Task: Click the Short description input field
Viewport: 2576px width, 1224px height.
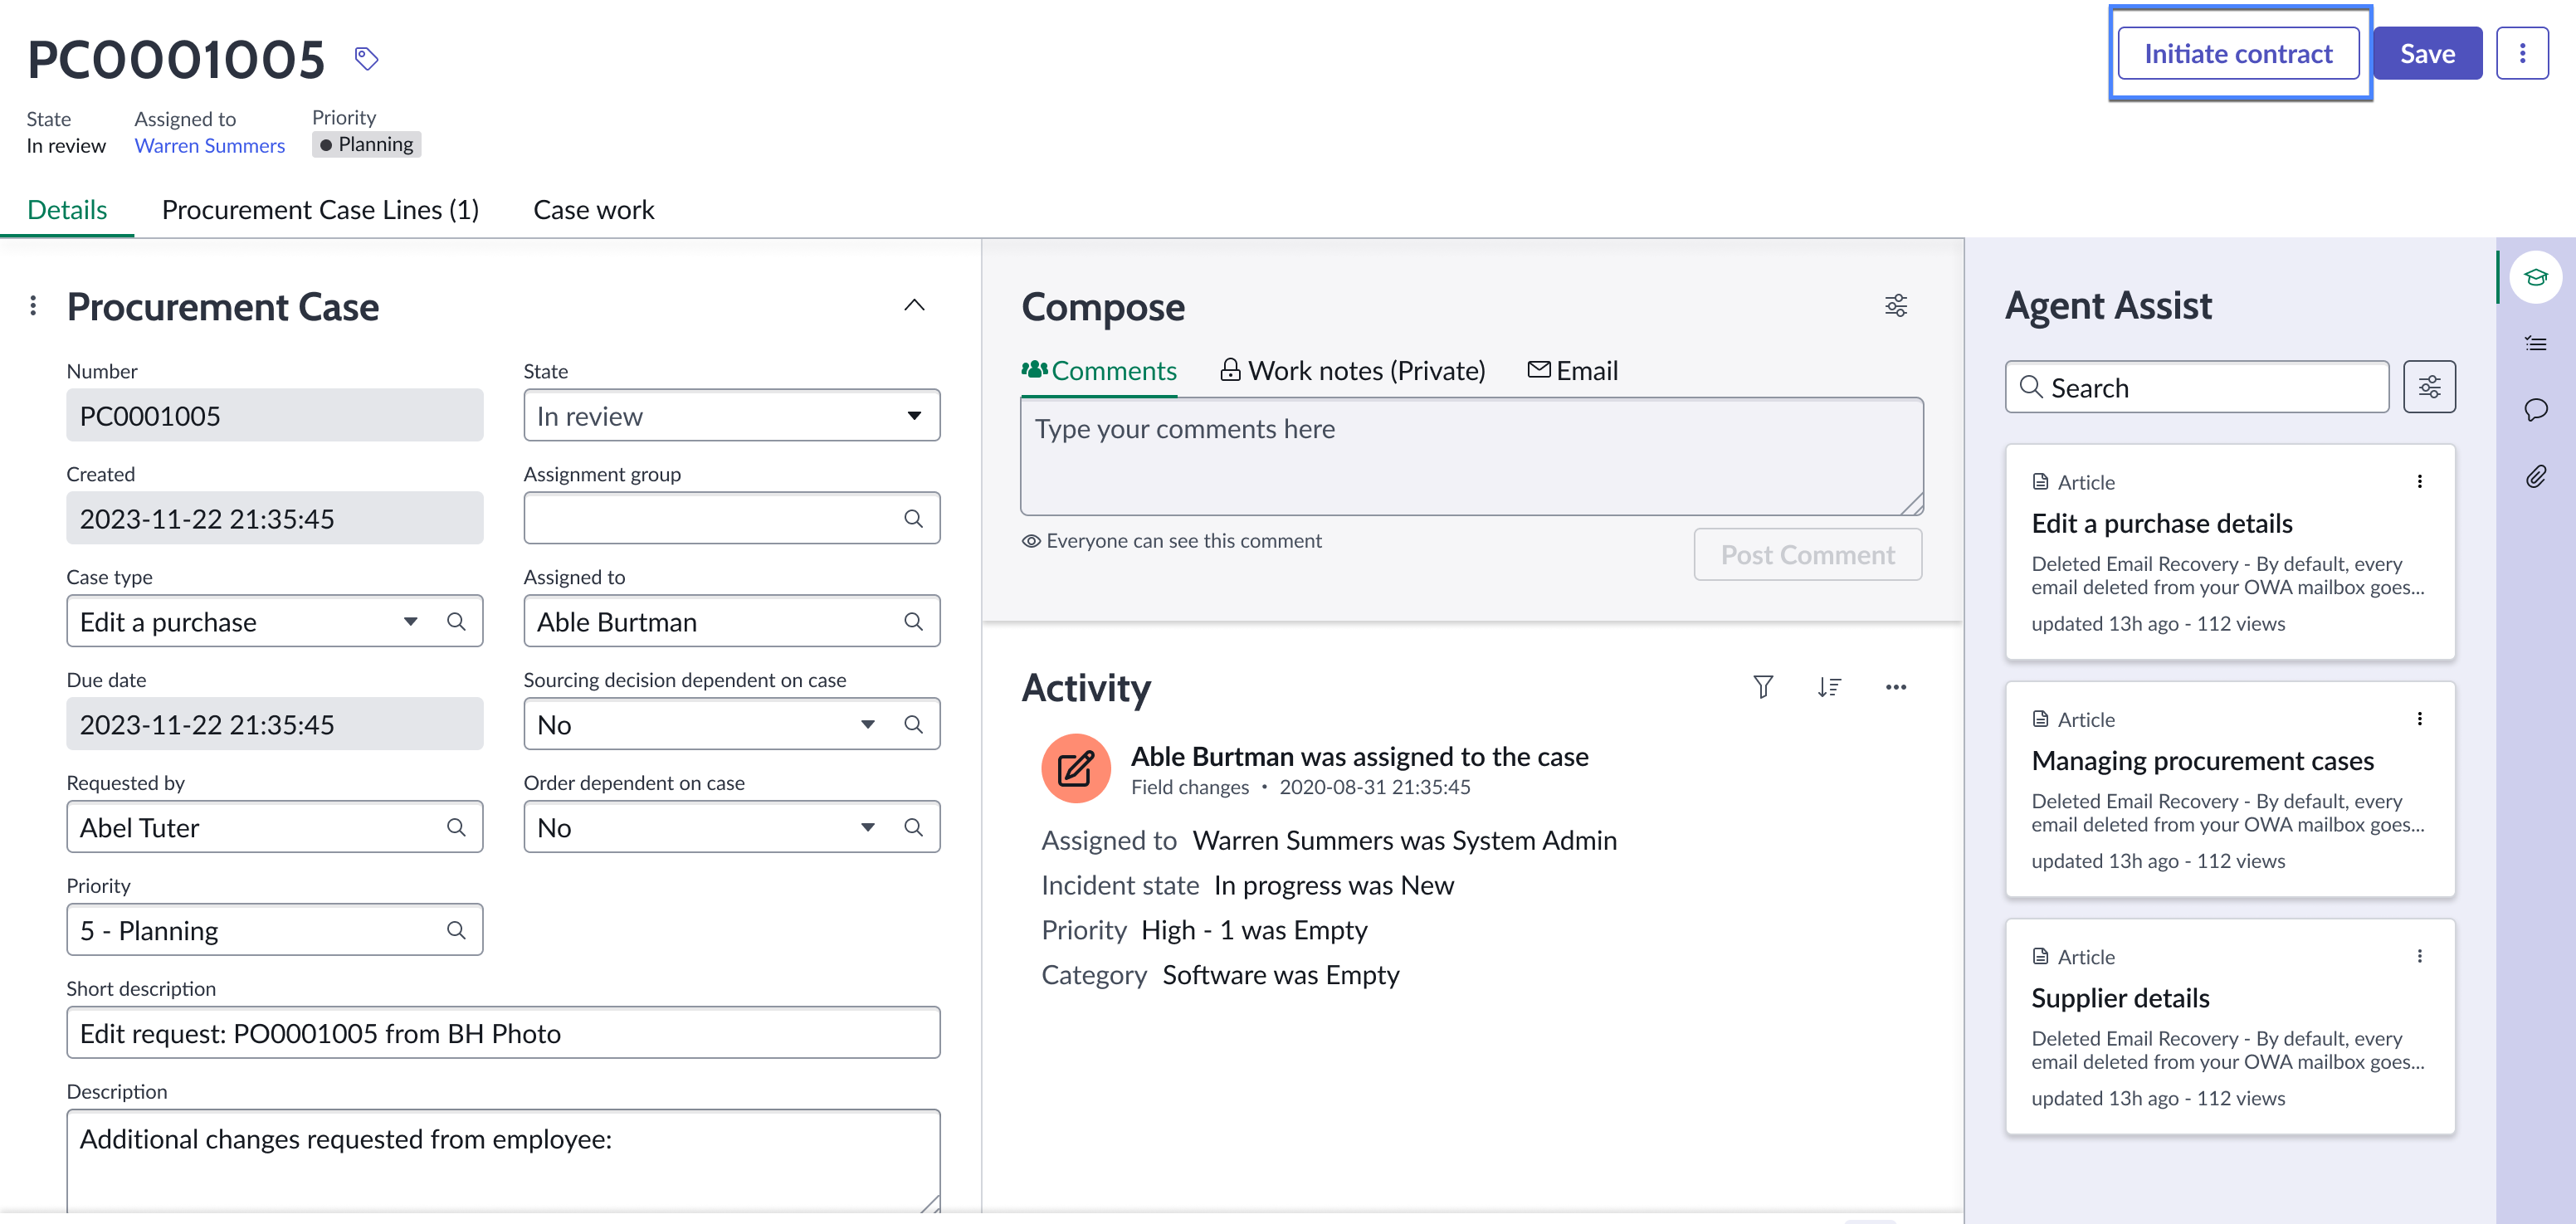Action: click(x=503, y=1032)
